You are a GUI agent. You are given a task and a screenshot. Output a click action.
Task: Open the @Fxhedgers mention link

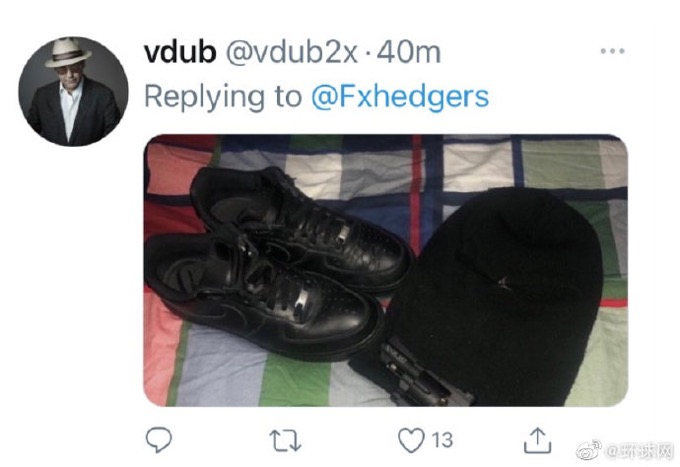click(400, 97)
